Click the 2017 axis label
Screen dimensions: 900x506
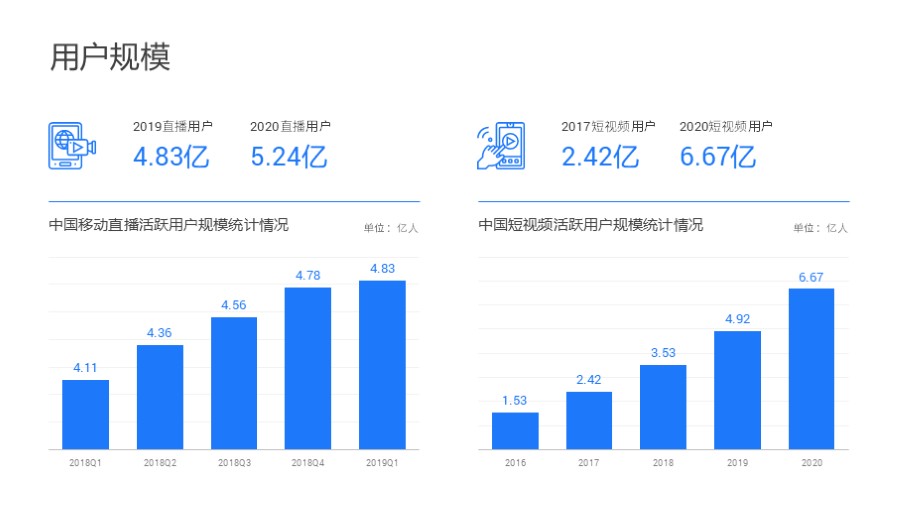589,462
